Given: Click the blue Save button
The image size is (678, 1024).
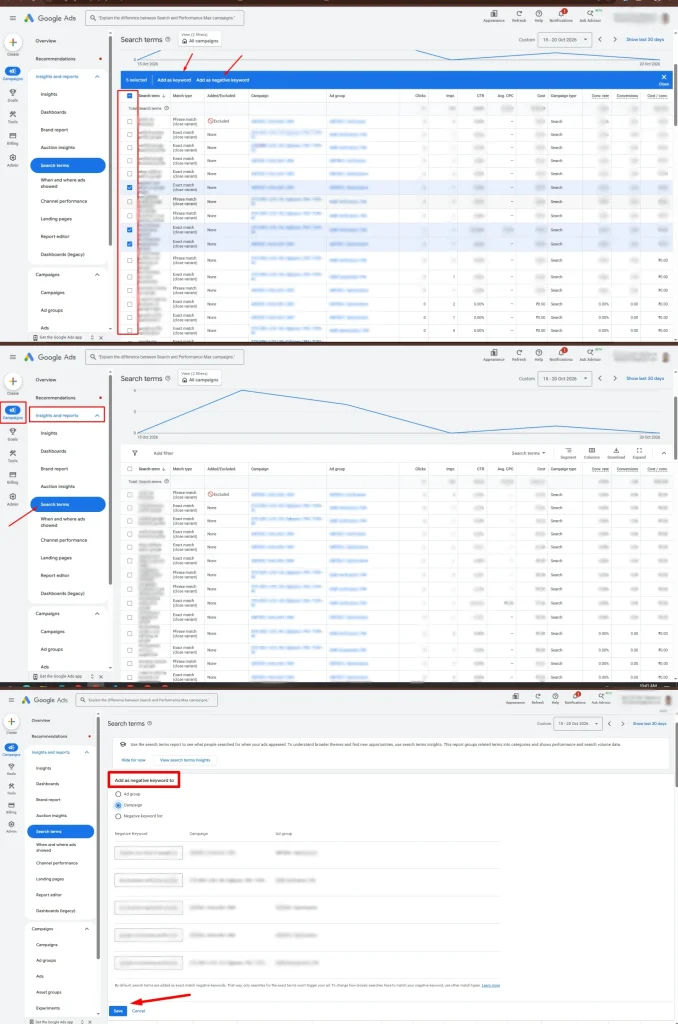Looking at the screenshot, I should [x=118, y=1011].
